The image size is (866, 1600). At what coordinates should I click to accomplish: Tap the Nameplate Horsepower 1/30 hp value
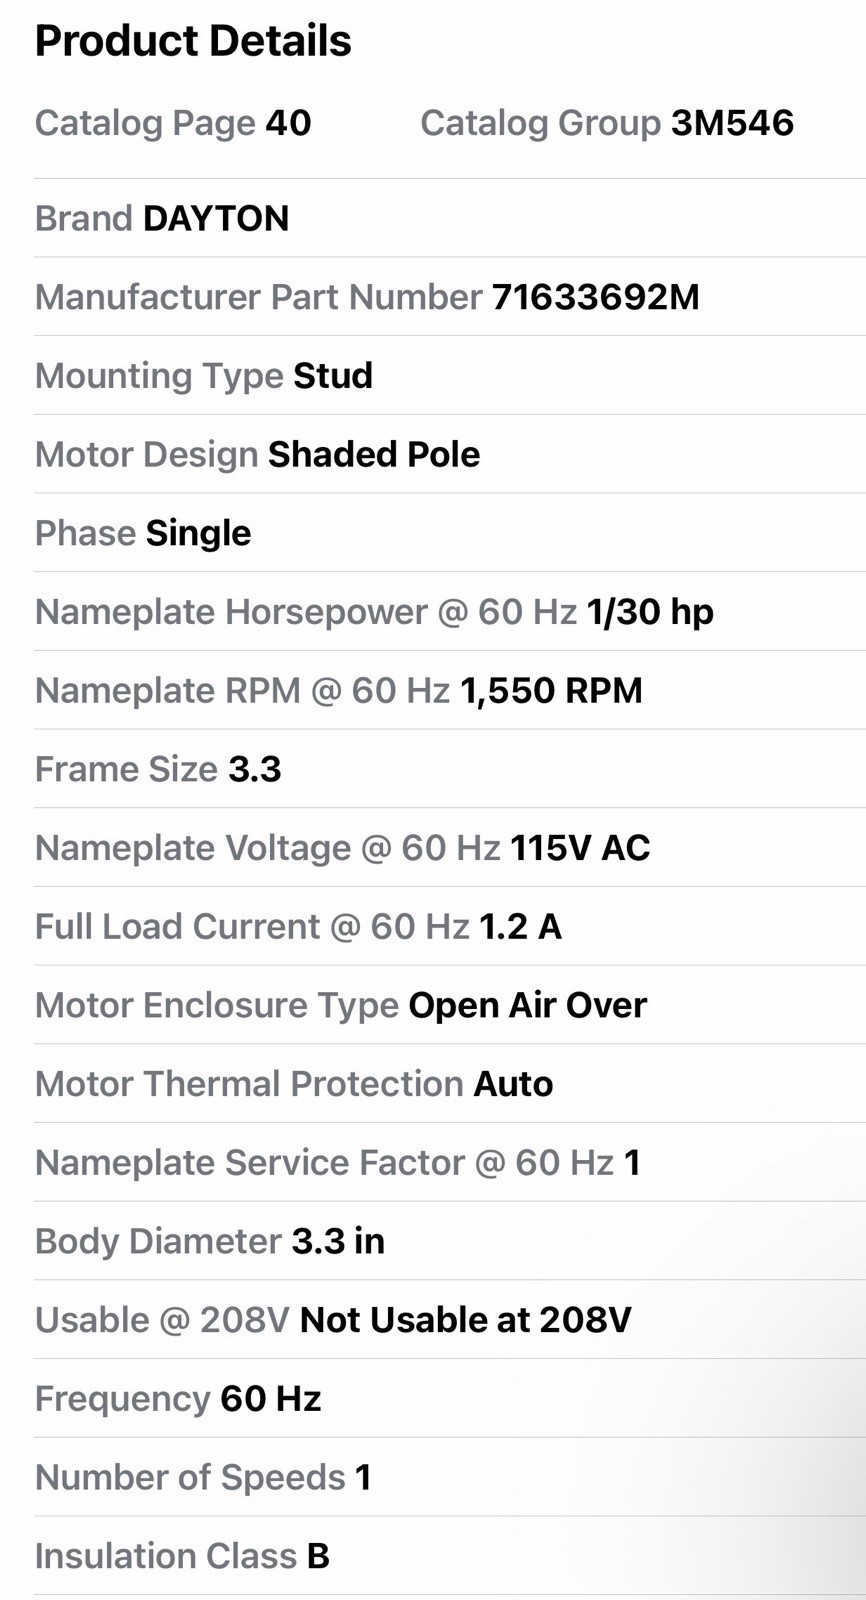(650, 611)
